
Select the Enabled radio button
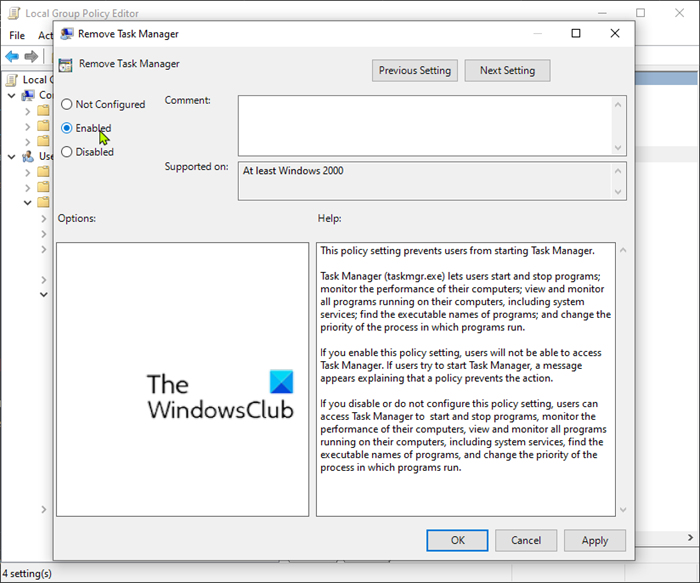click(x=67, y=128)
